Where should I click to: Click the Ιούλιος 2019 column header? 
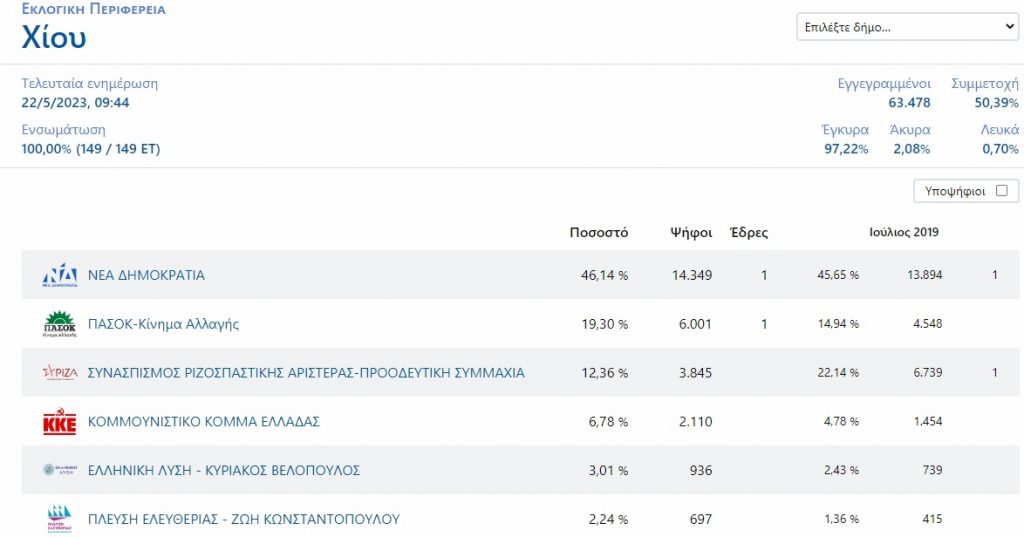[903, 233]
